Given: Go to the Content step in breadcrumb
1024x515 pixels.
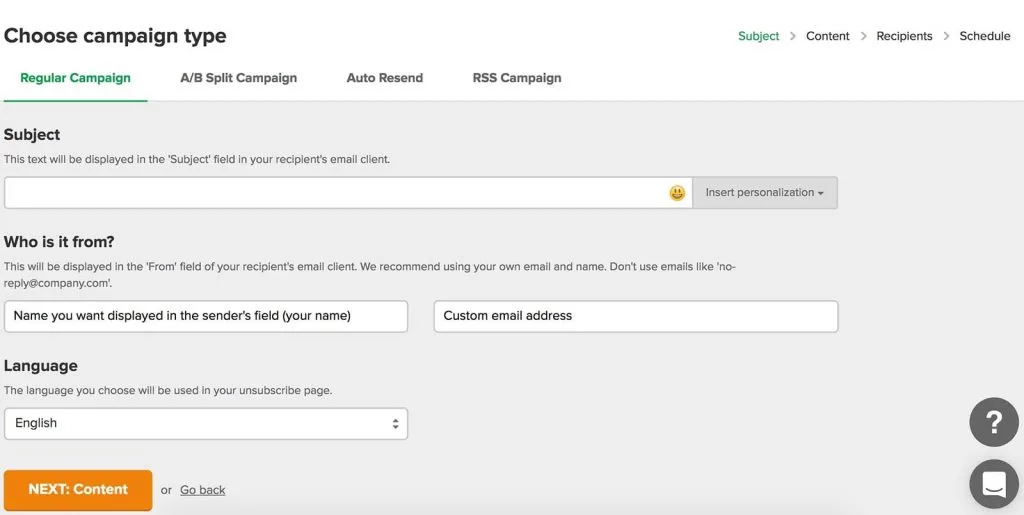Looking at the screenshot, I should (827, 36).
